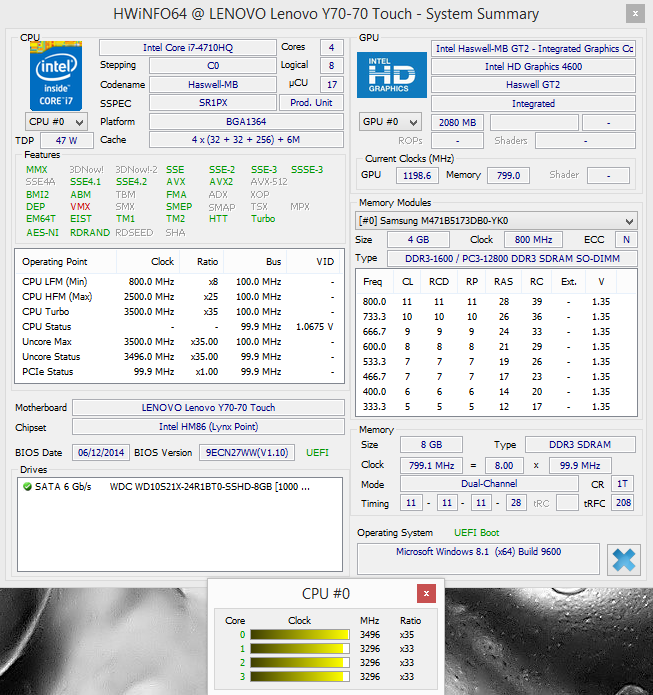653x695 pixels.
Task: Click the motherboard LENOVO Lenovo Y70-70 Touch field
Action: click(208, 407)
